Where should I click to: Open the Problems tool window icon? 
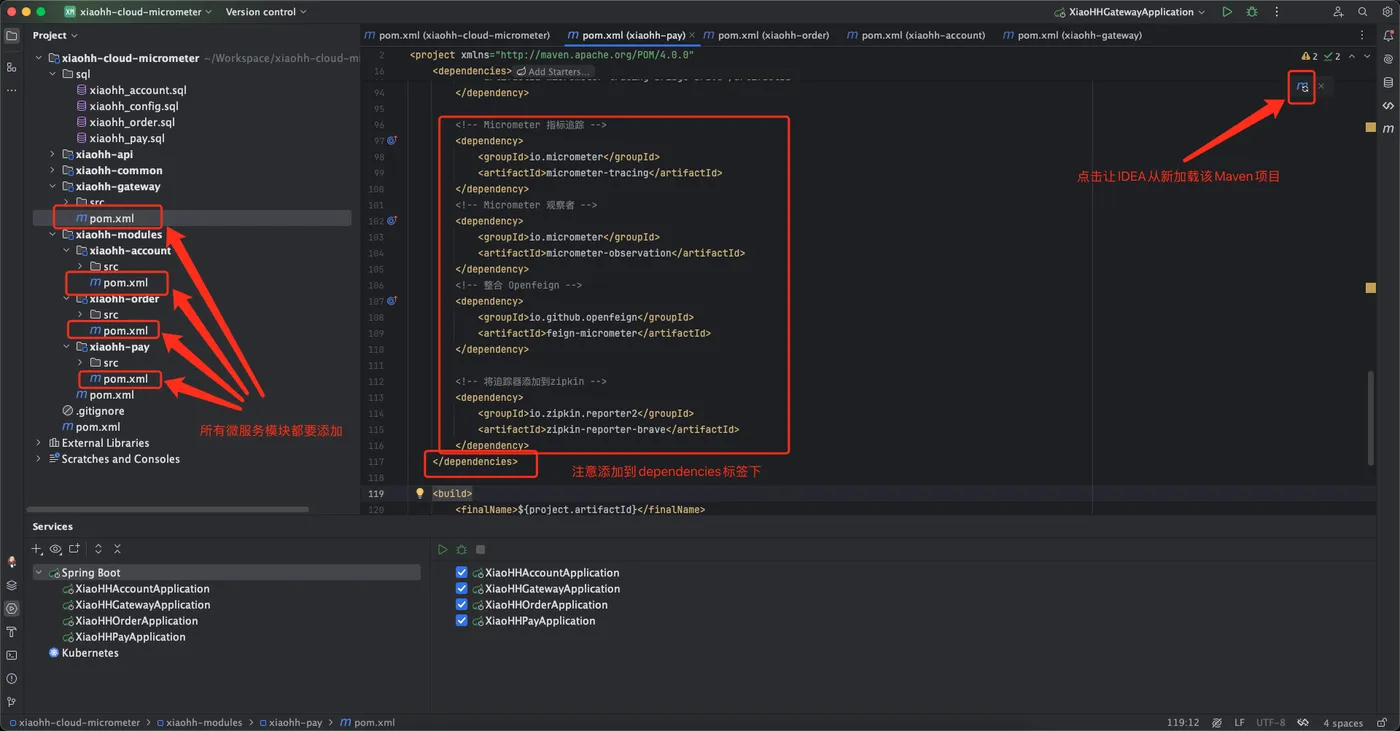[11, 679]
